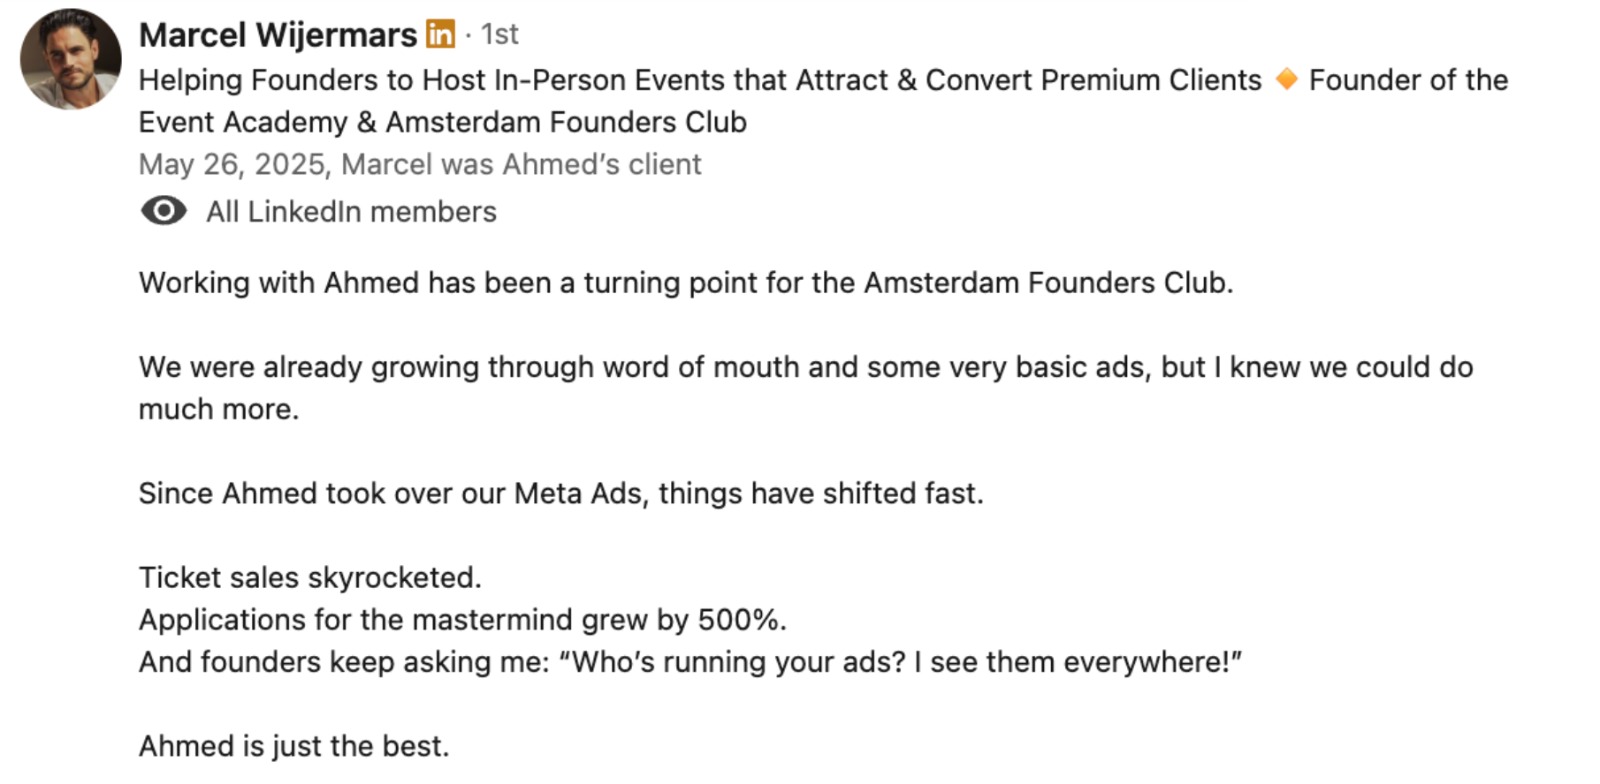Click Marcel Wijermars' profile photo
Image resolution: width=1600 pixels, height=784 pixels.
70,59
